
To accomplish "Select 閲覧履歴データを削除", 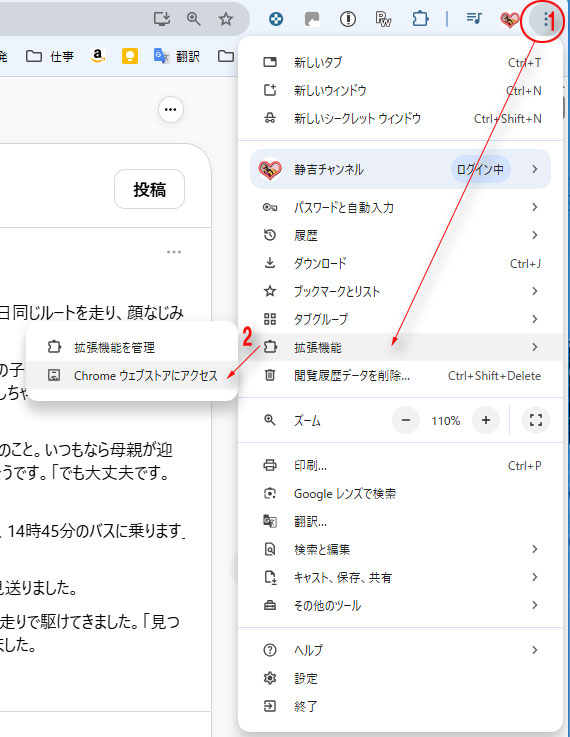I will point(400,376).
